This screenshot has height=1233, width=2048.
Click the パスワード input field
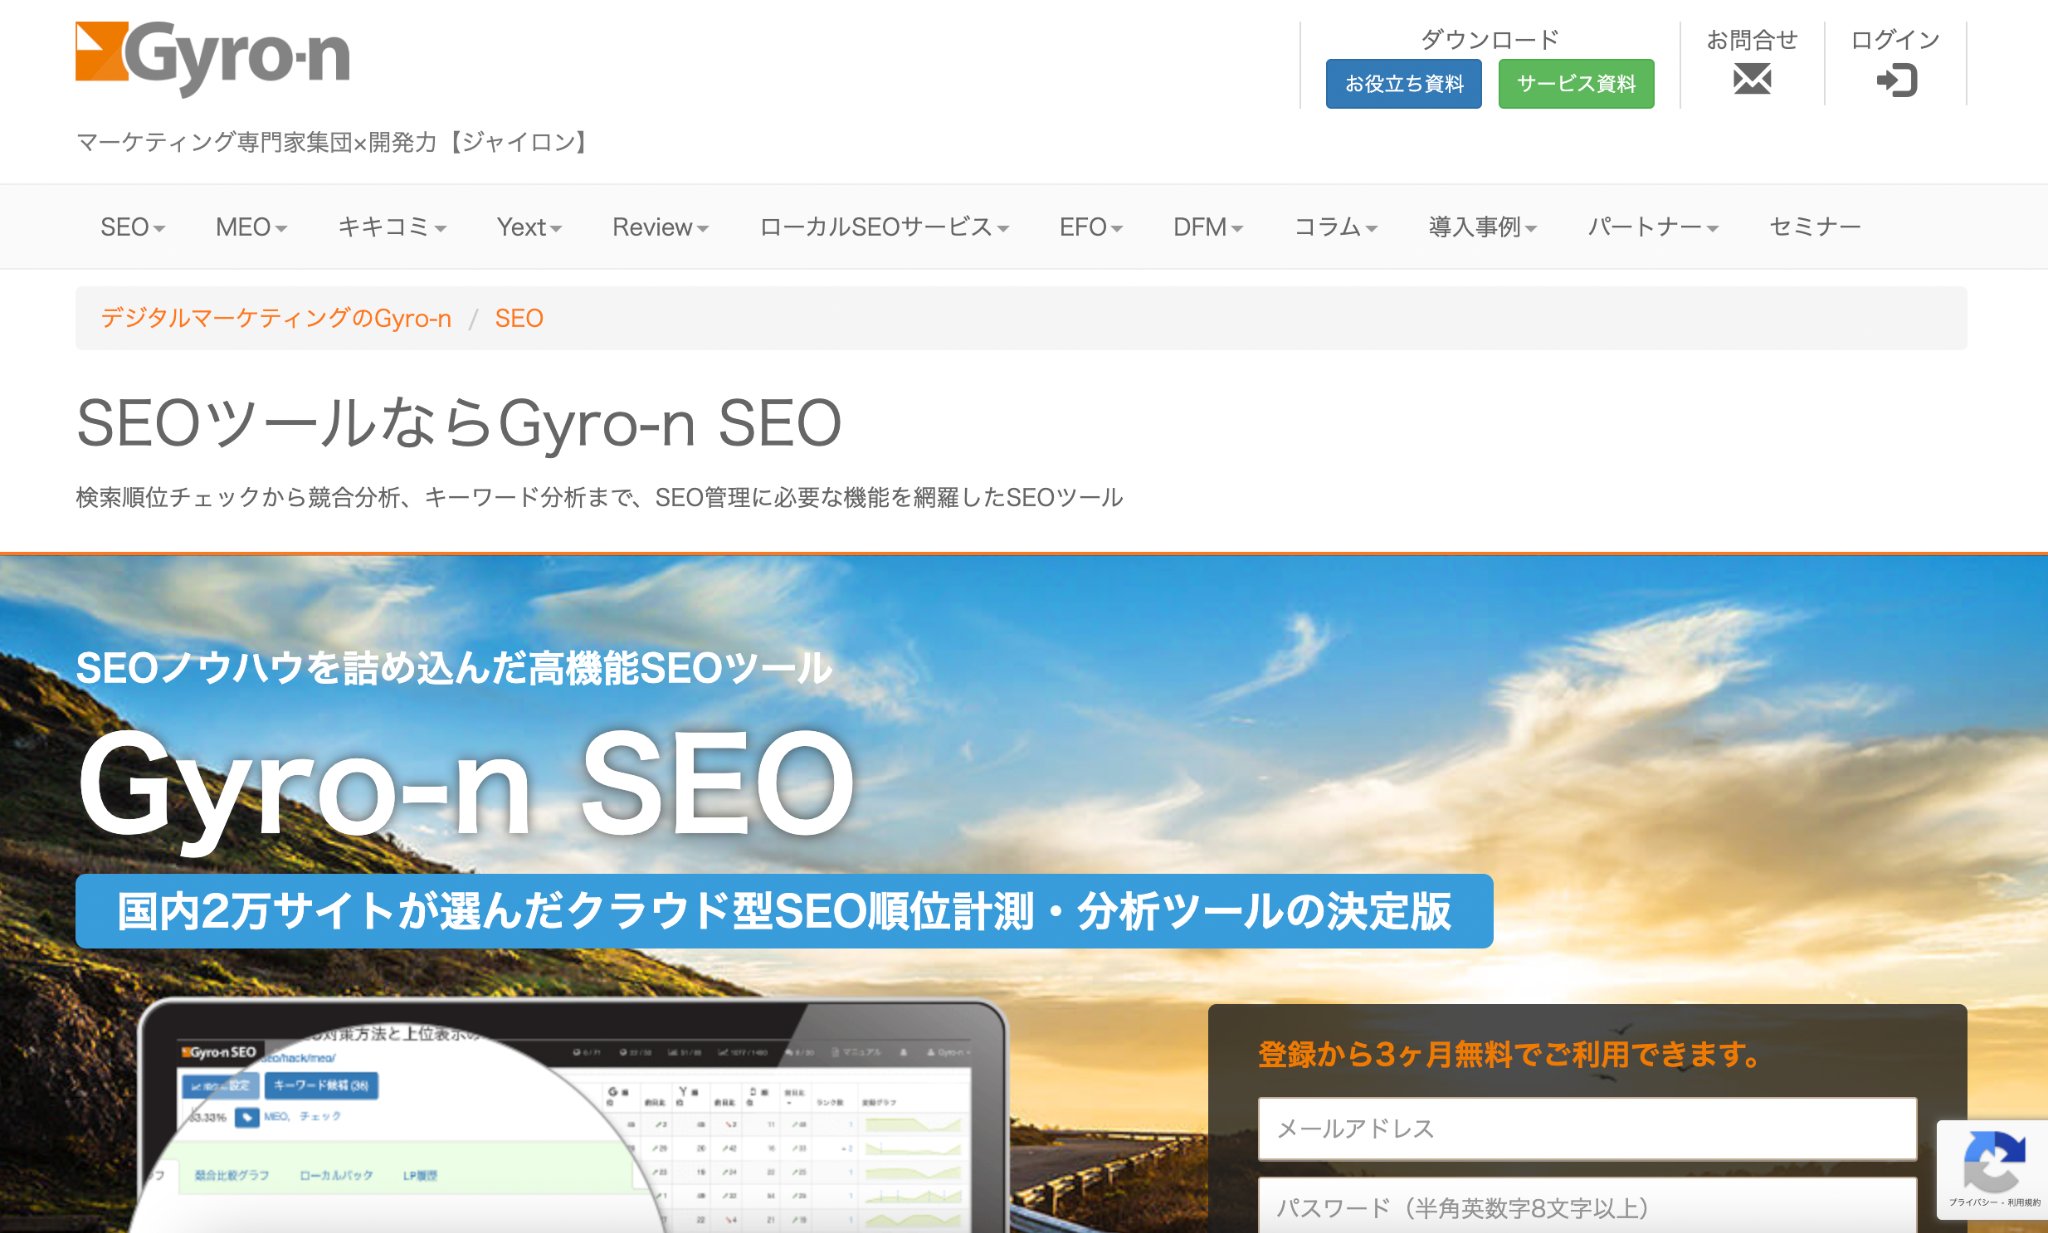(x=1587, y=1207)
